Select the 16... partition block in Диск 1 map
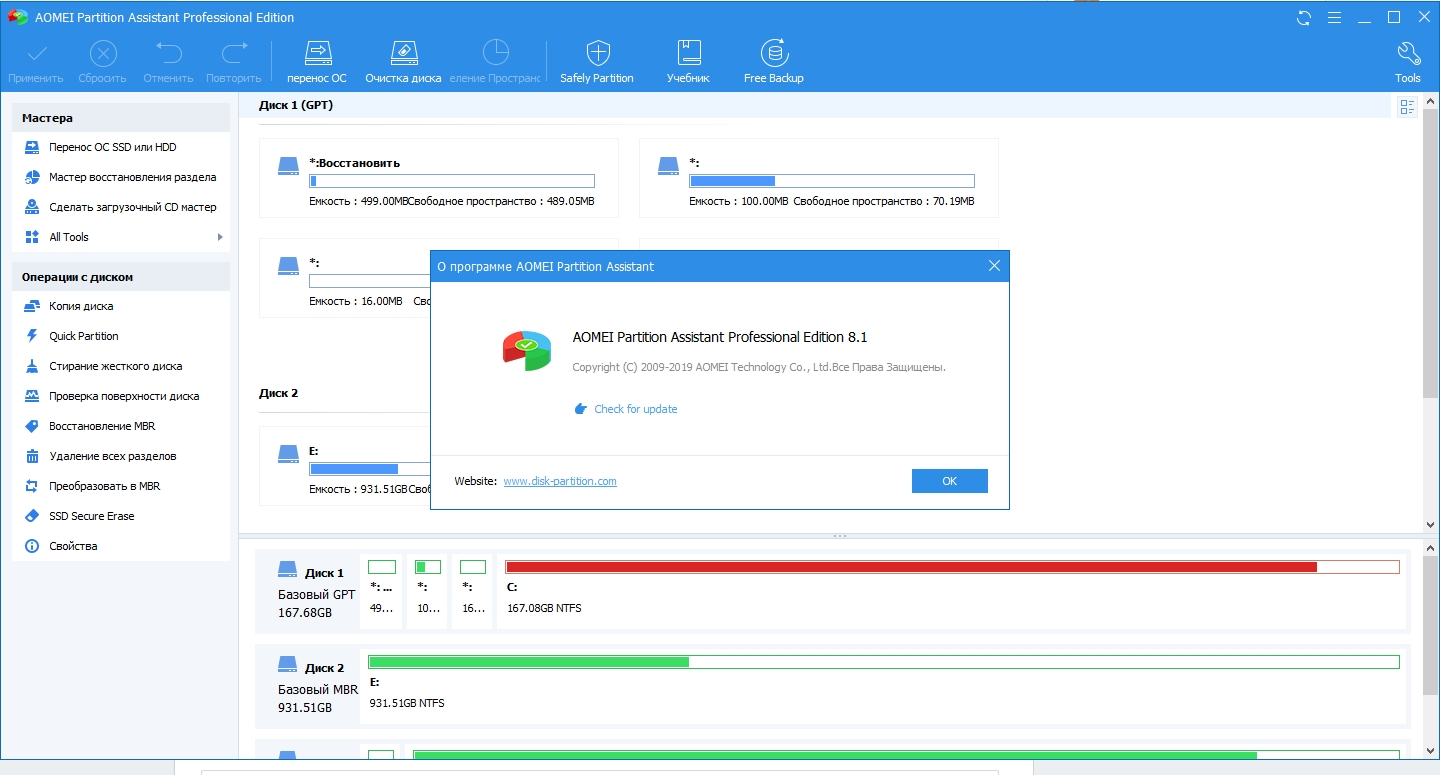 [x=472, y=591]
